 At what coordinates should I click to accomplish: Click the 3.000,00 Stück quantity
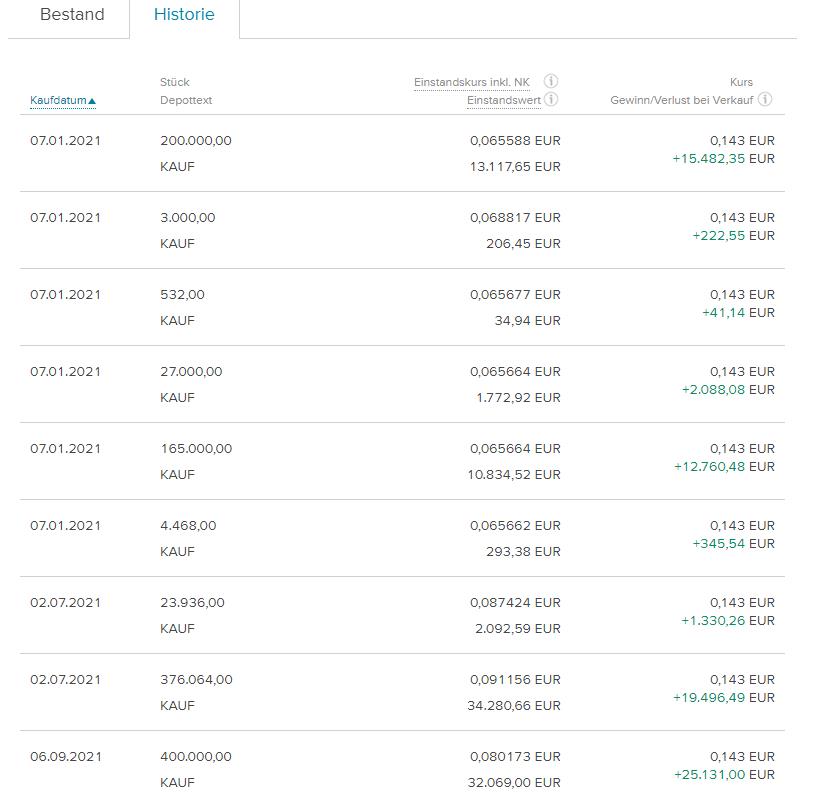(187, 218)
